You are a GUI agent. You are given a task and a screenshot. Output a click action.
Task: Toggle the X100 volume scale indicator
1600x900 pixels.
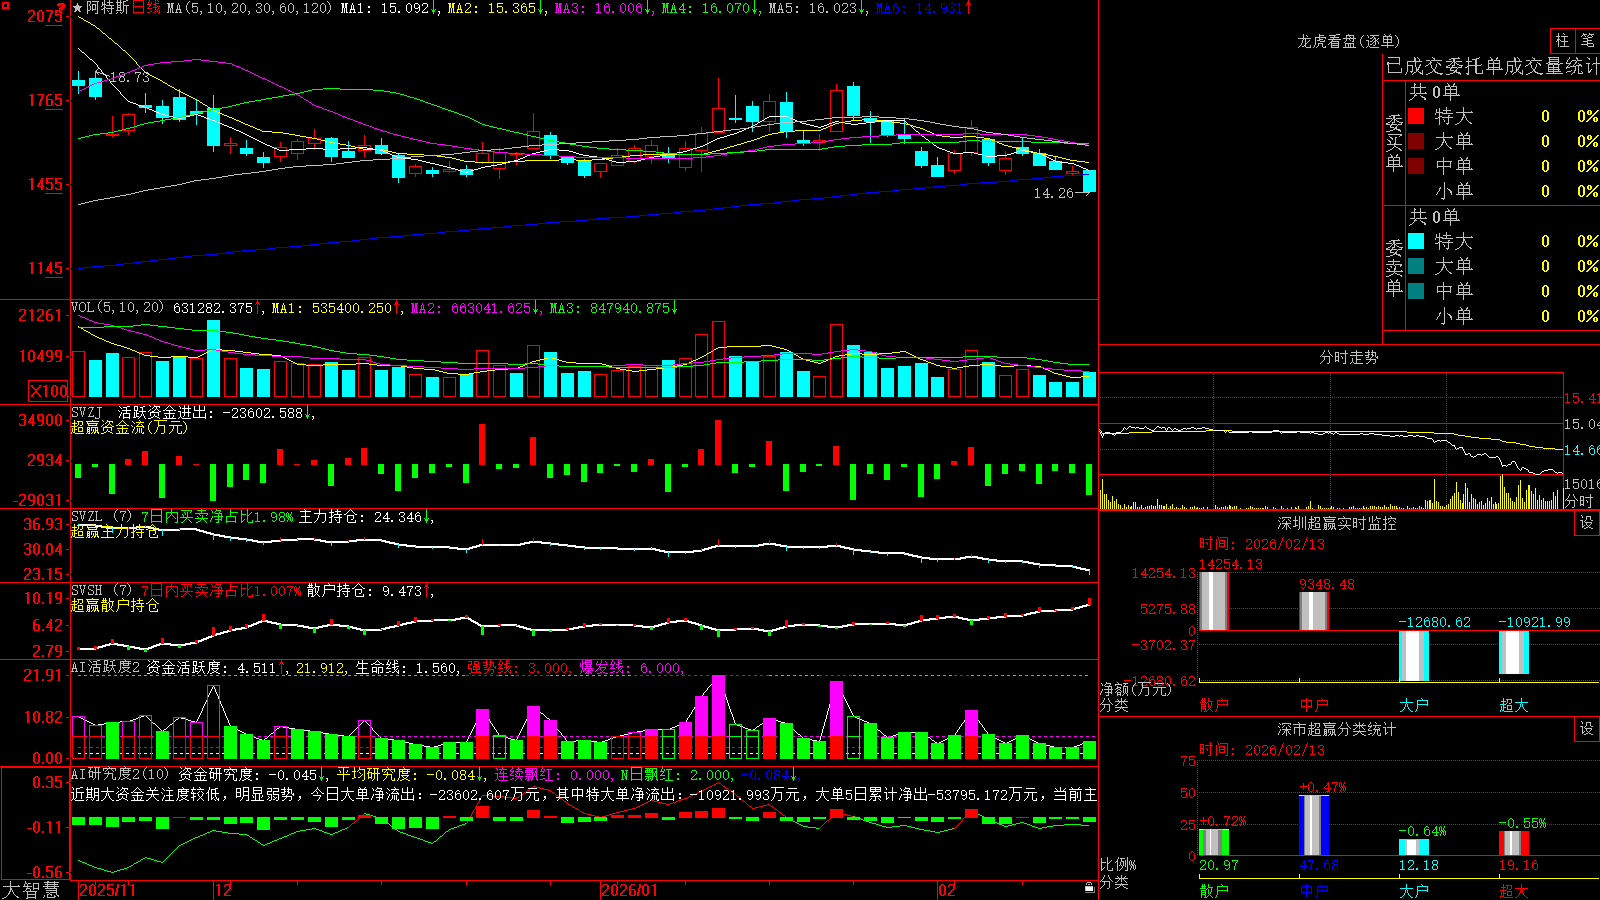coord(48,391)
